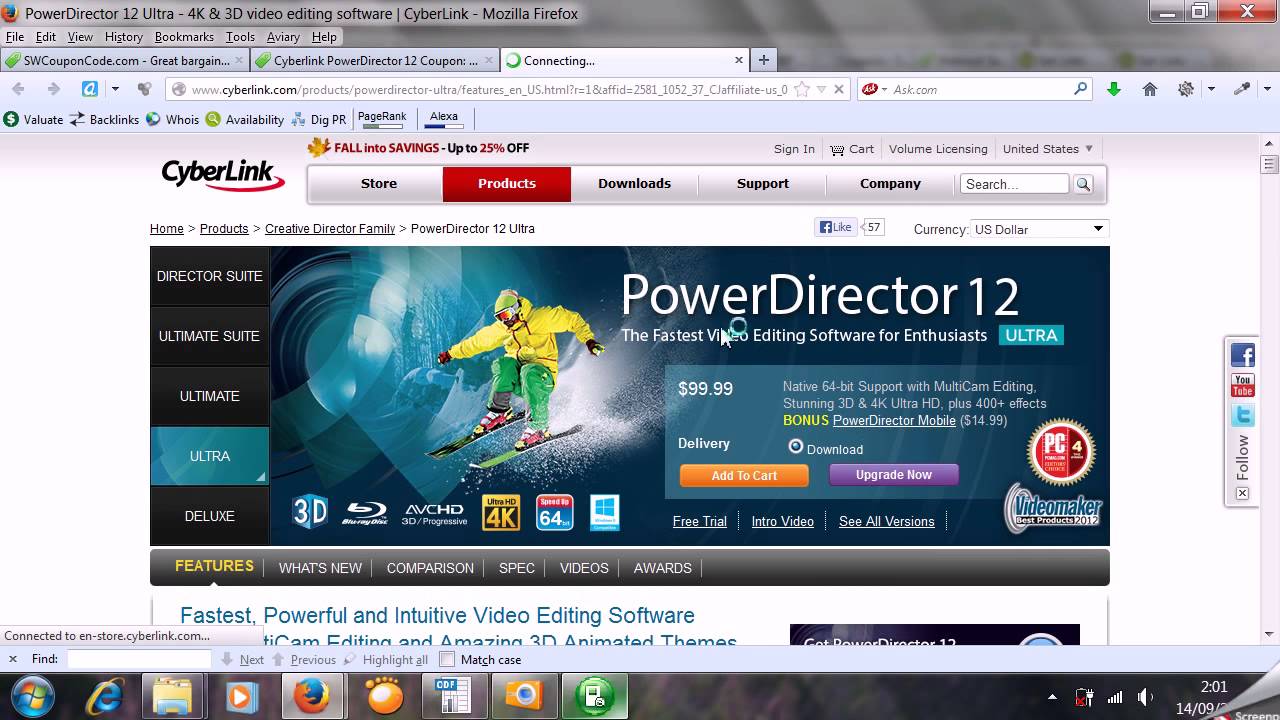Click the site Search input field

tap(1014, 184)
